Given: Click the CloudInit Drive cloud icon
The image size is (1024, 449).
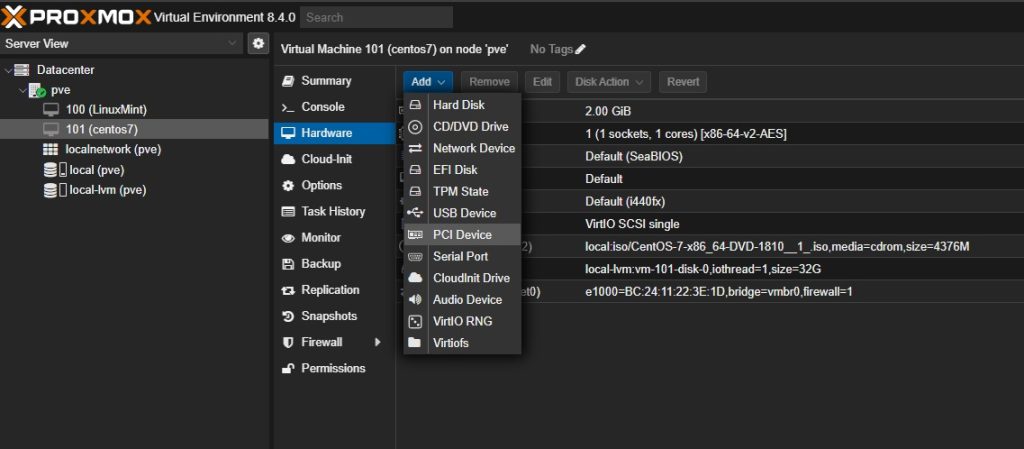Looking at the screenshot, I should pos(415,278).
